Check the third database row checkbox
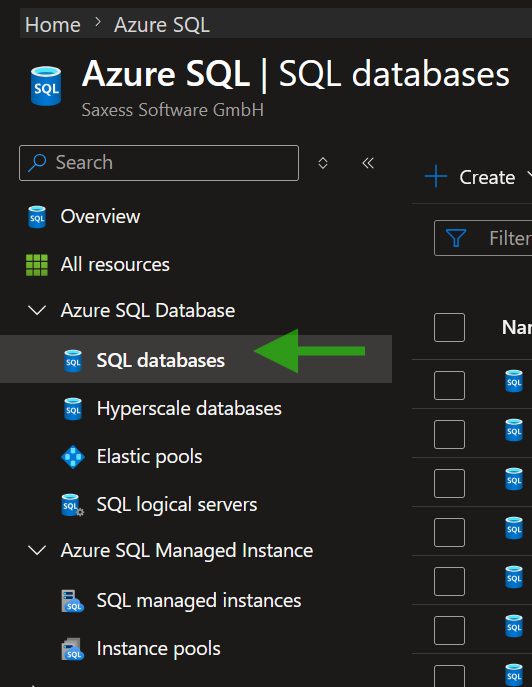Image resolution: width=532 pixels, height=687 pixels. [x=449, y=483]
